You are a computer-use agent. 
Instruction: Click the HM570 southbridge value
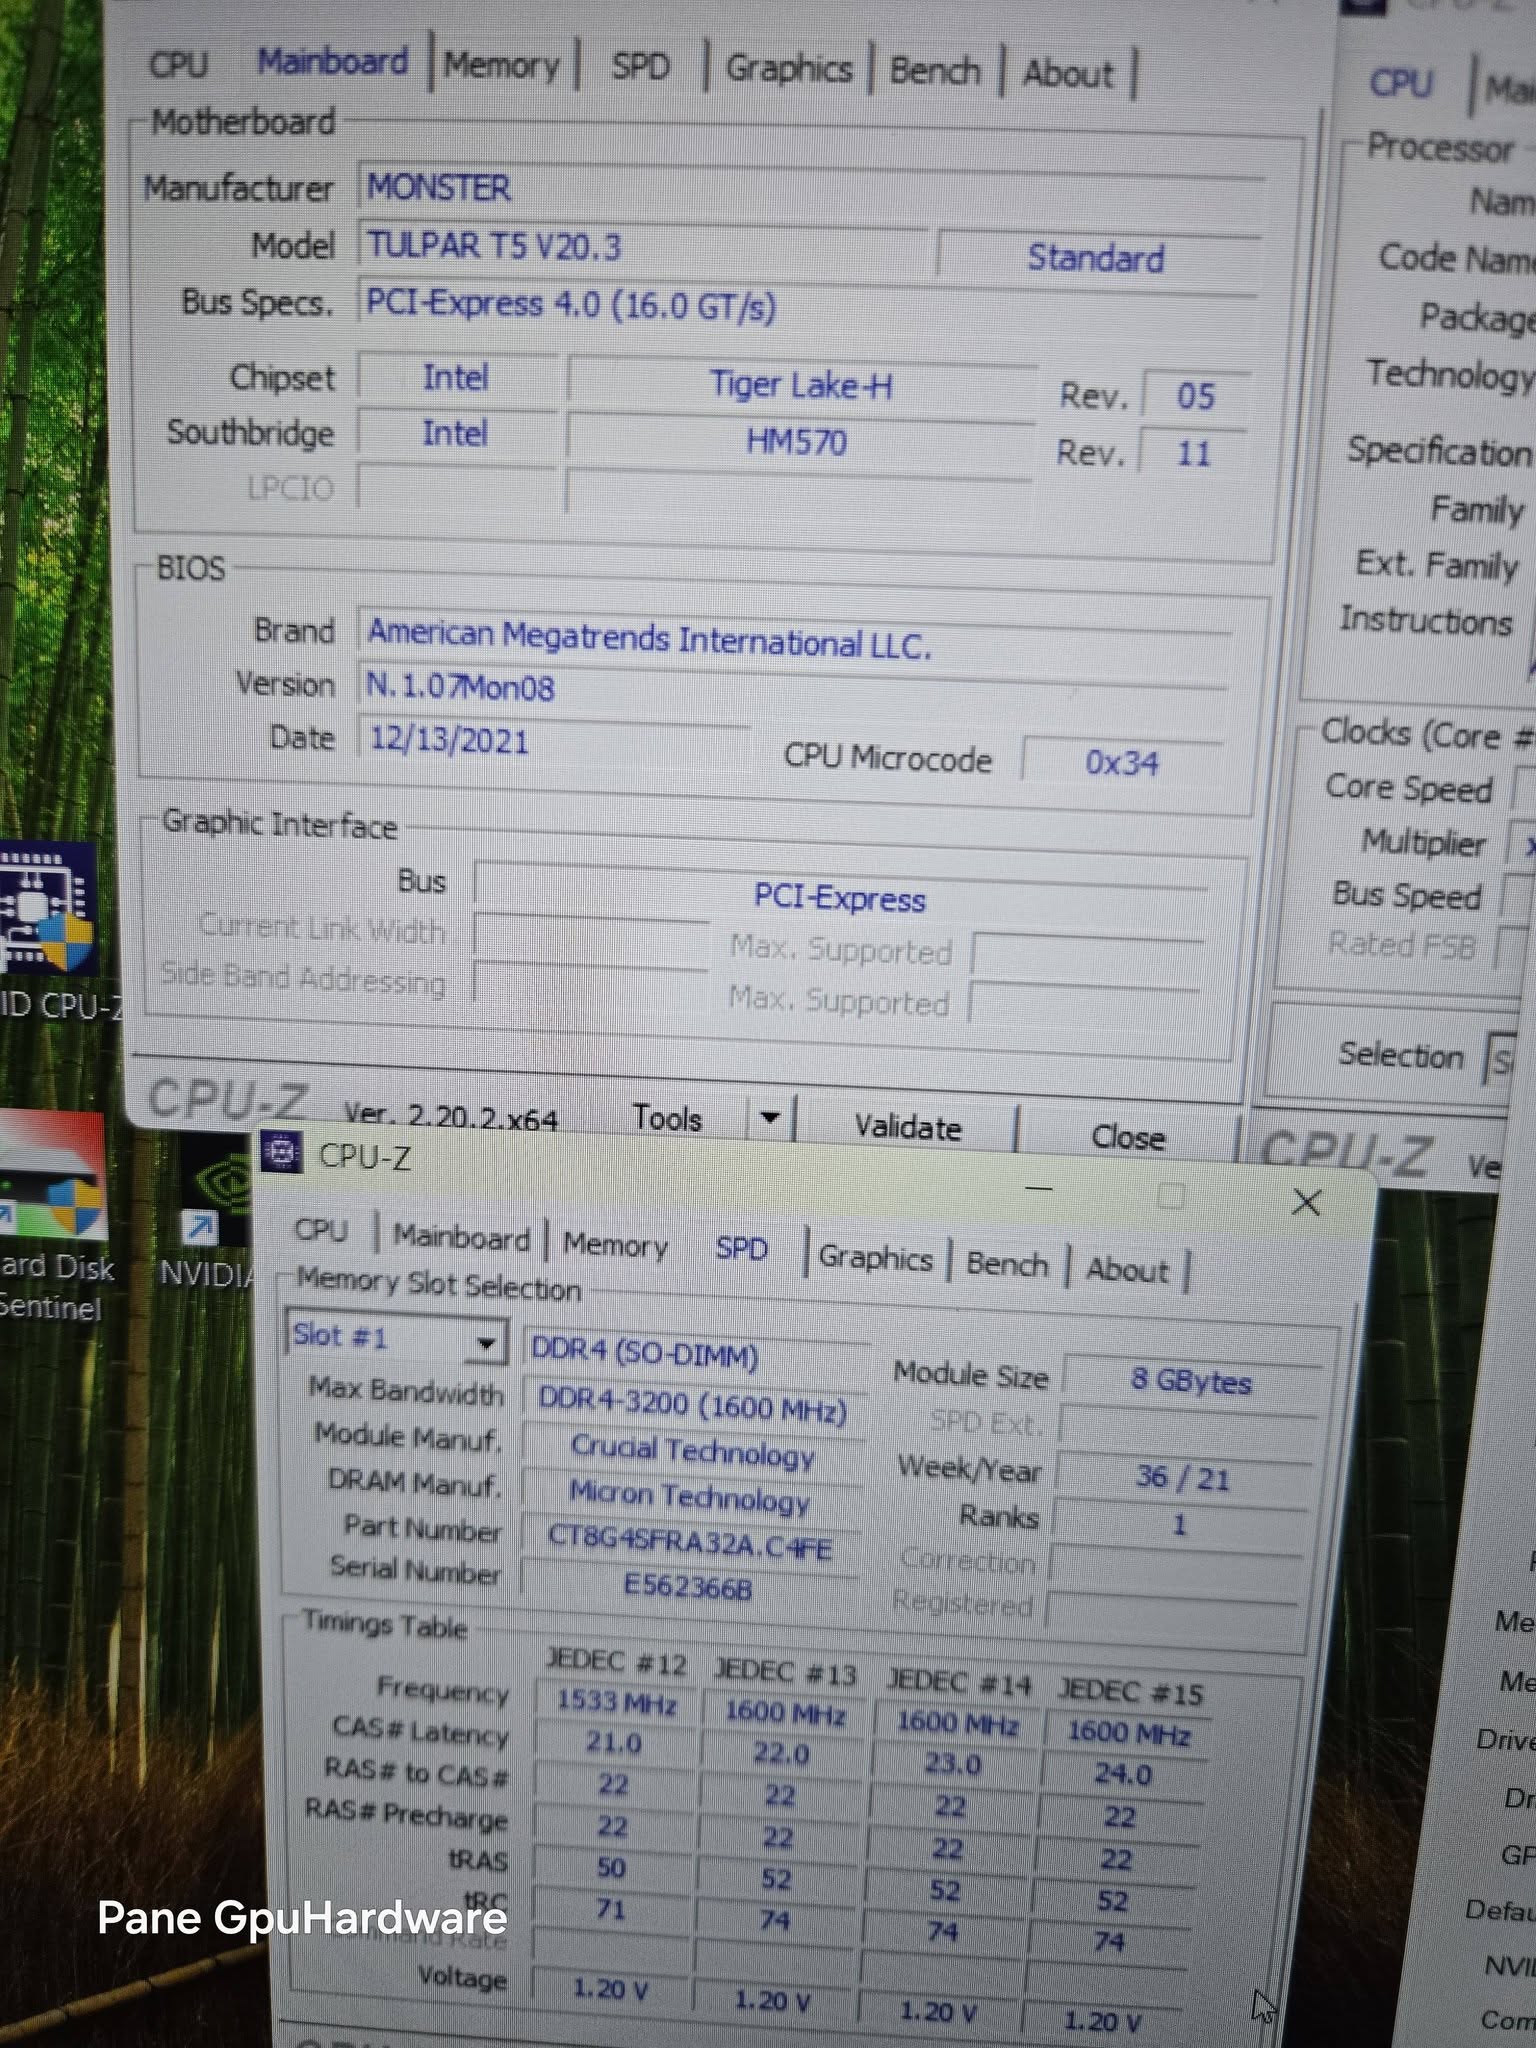797,442
